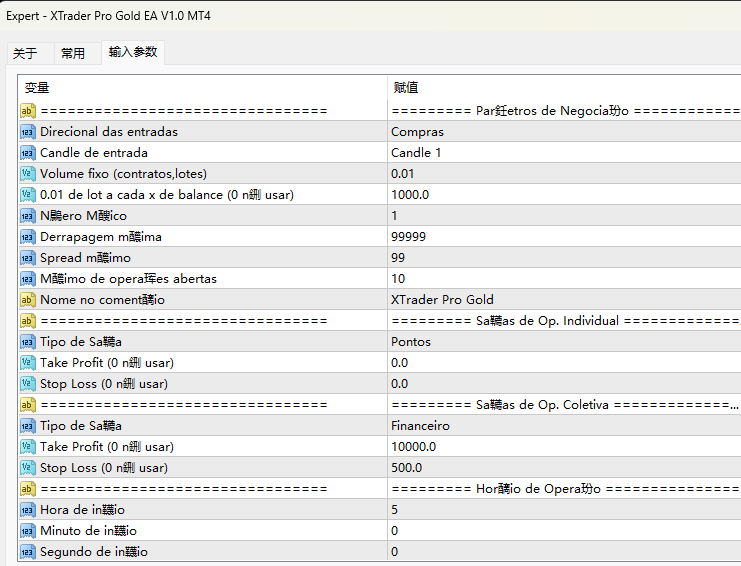
Task: Click the Volume fixo row icon
Action: coord(28,174)
